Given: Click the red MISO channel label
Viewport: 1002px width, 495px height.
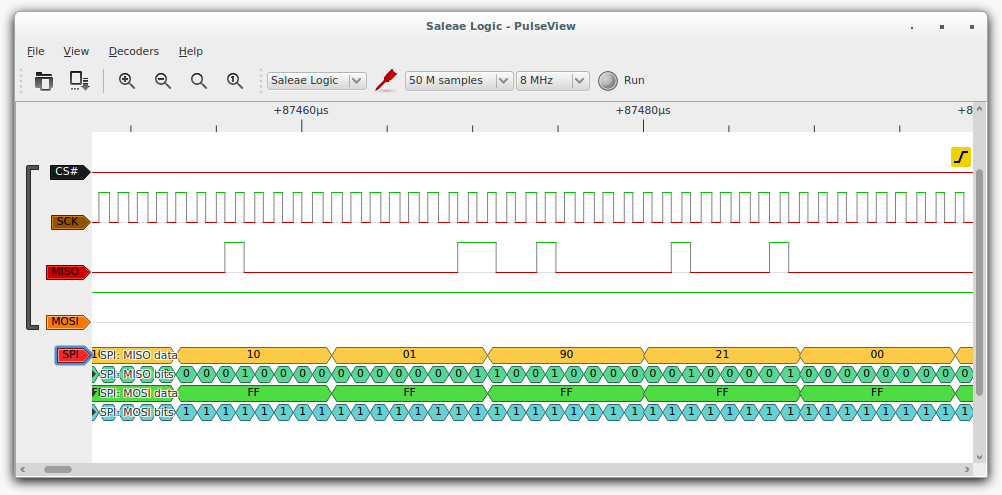Looking at the screenshot, I should [66, 272].
